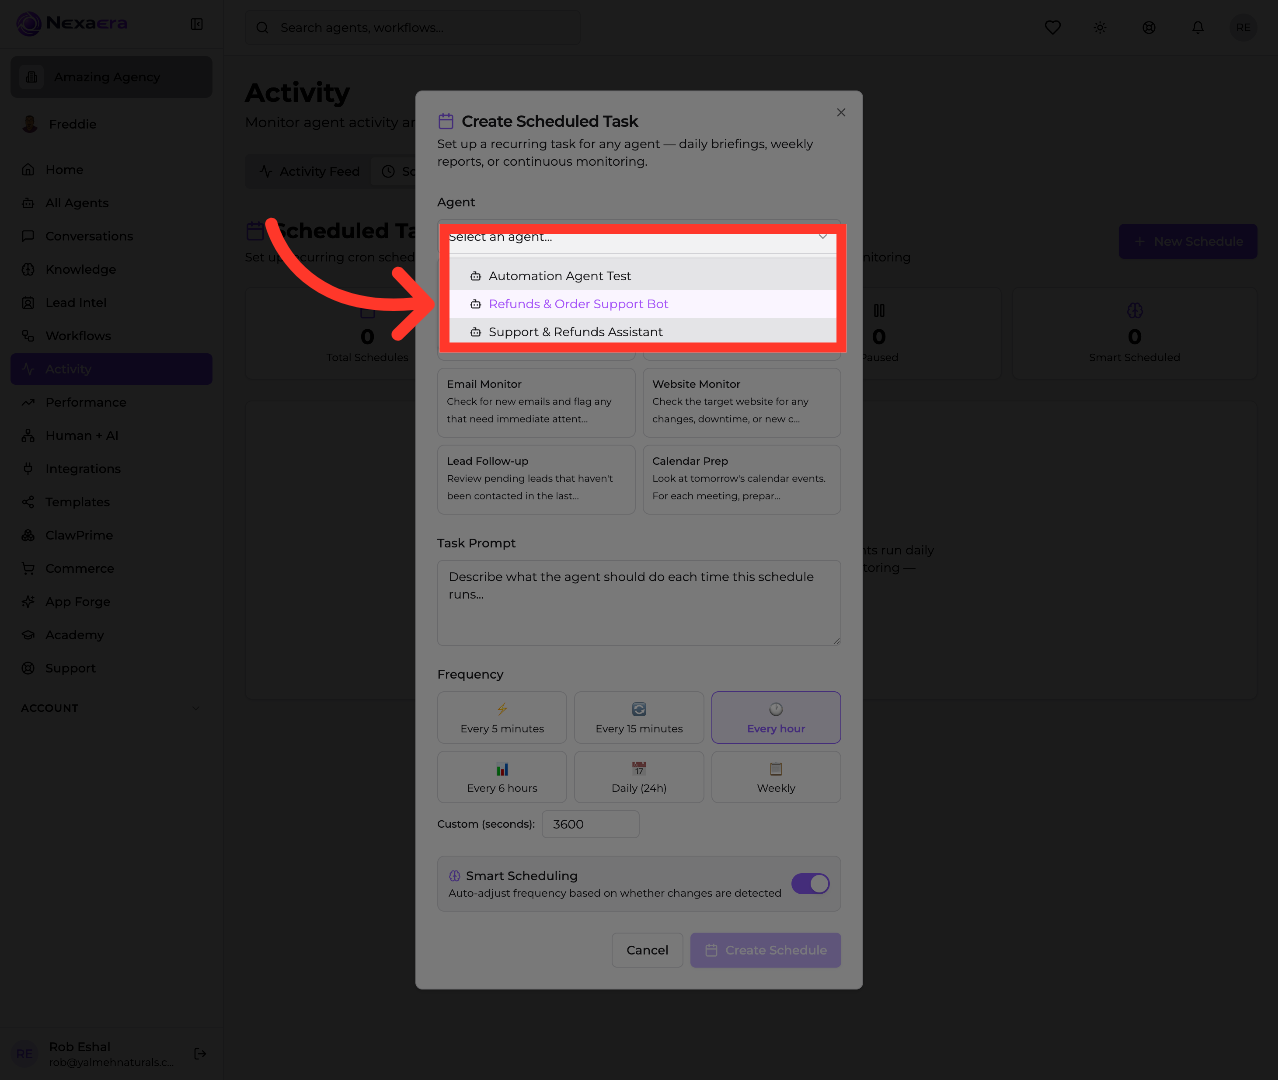Select Every 15 minutes frequency
The image size is (1278, 1080).
pos(639,718)
